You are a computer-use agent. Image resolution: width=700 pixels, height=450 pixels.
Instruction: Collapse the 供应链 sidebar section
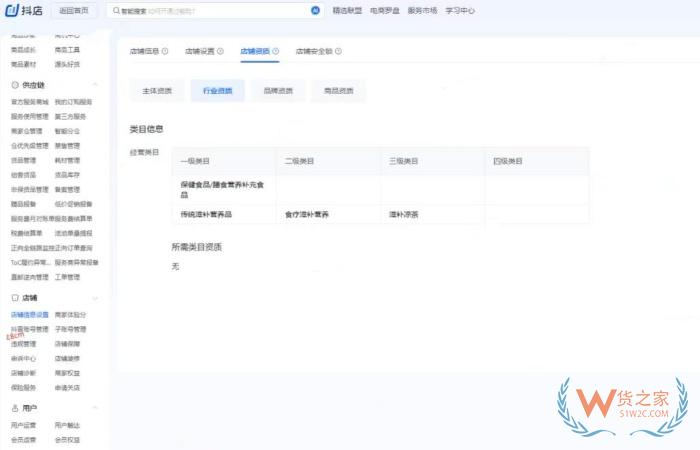click(95, 85)
